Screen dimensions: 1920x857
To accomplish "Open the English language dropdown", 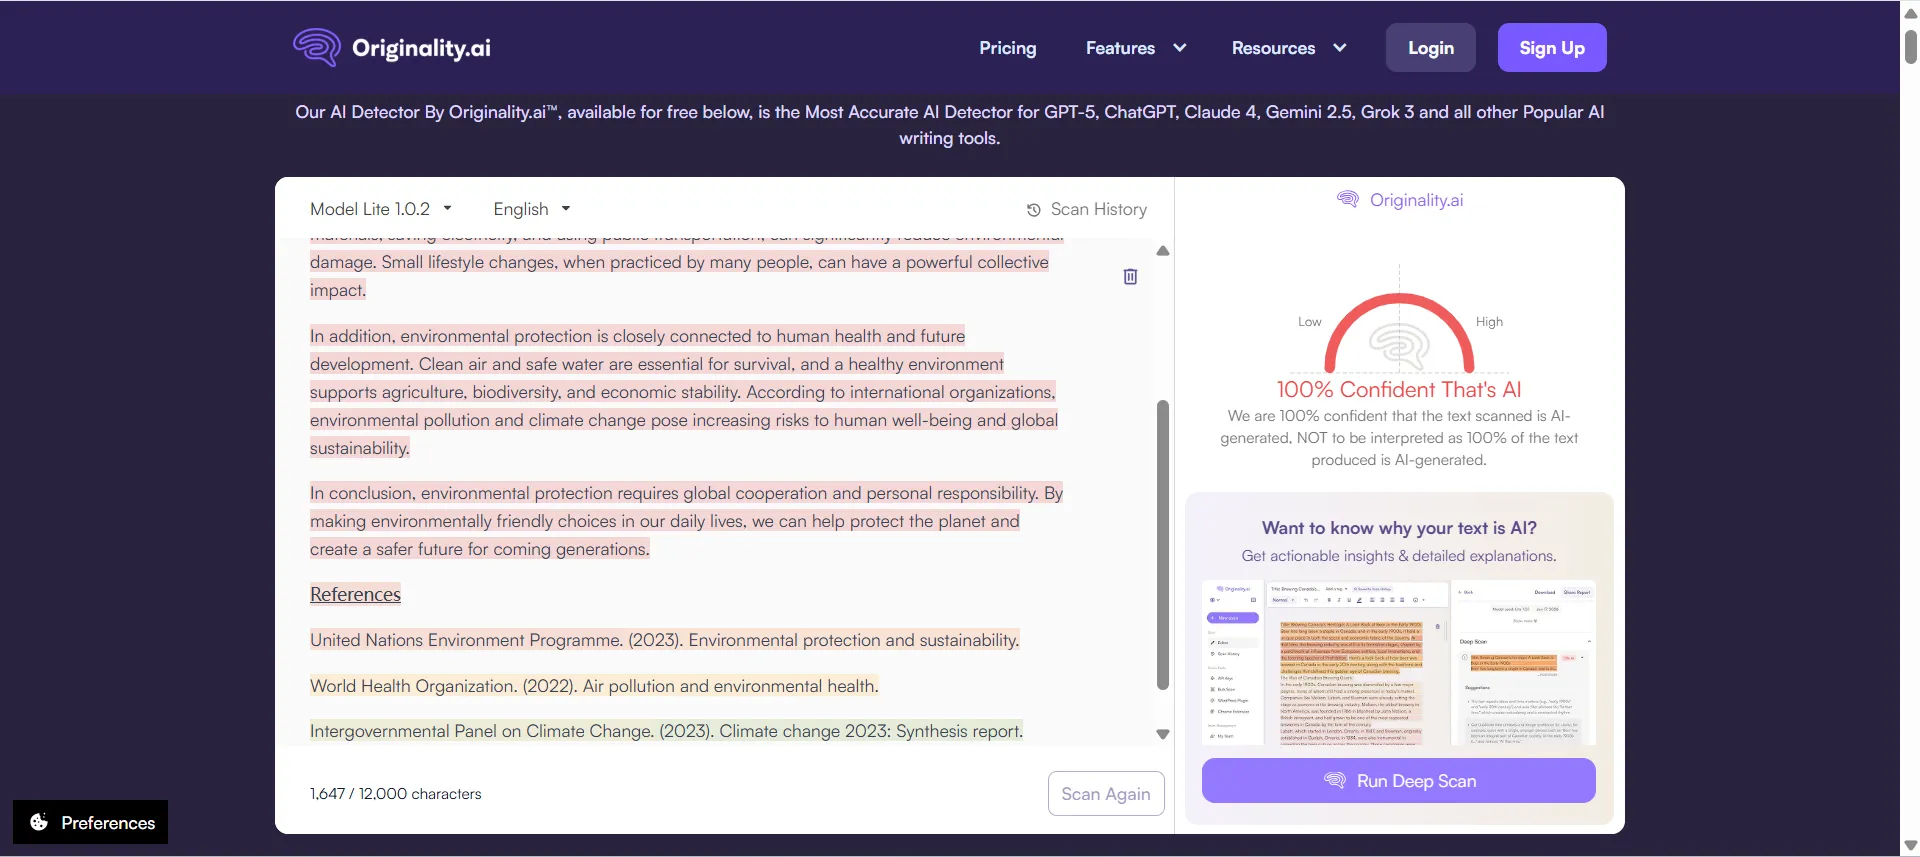I will point(531,209).
